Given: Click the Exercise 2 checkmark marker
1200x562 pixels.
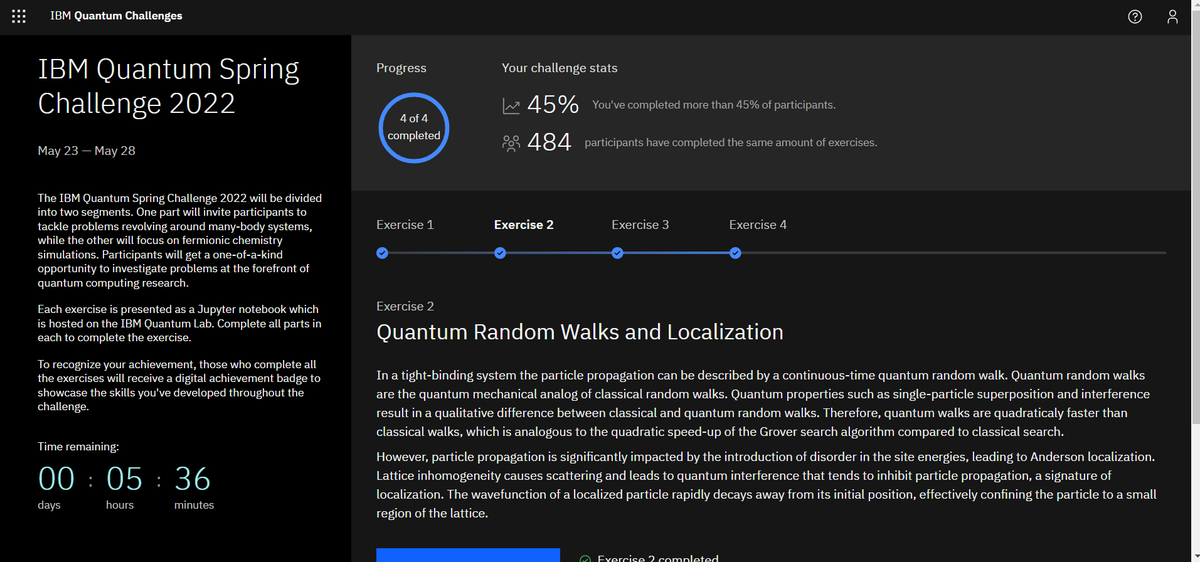Looking at the screenshot, I should pos(500,253).
